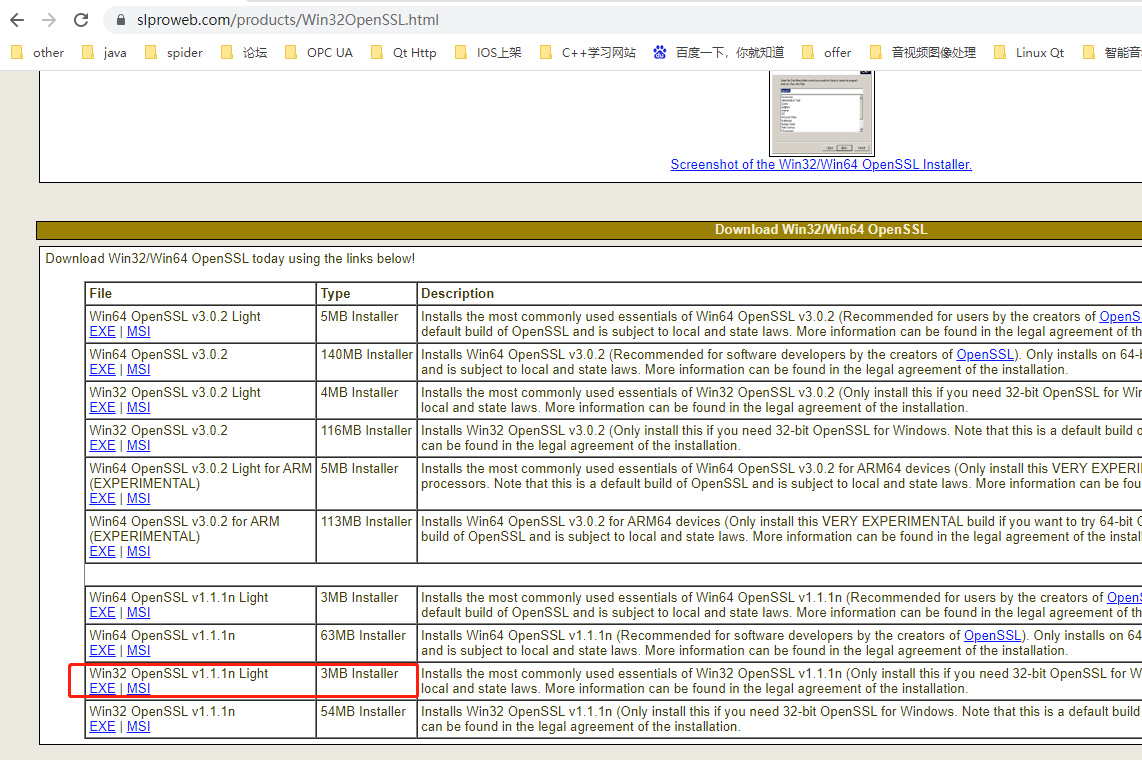
Task: Download MSI for Win64 OpenSSL v1.1.1n Light
Action: click(138, 613)
